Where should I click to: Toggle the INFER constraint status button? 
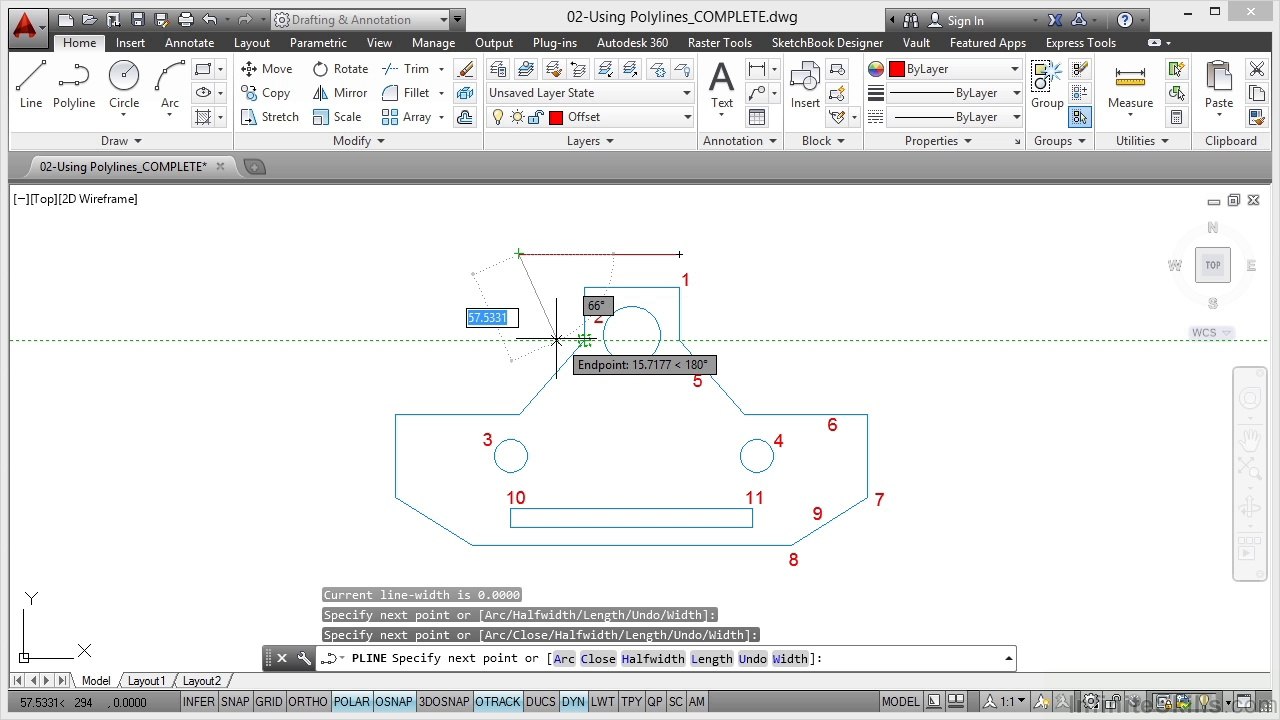click(x=198, y=702)
